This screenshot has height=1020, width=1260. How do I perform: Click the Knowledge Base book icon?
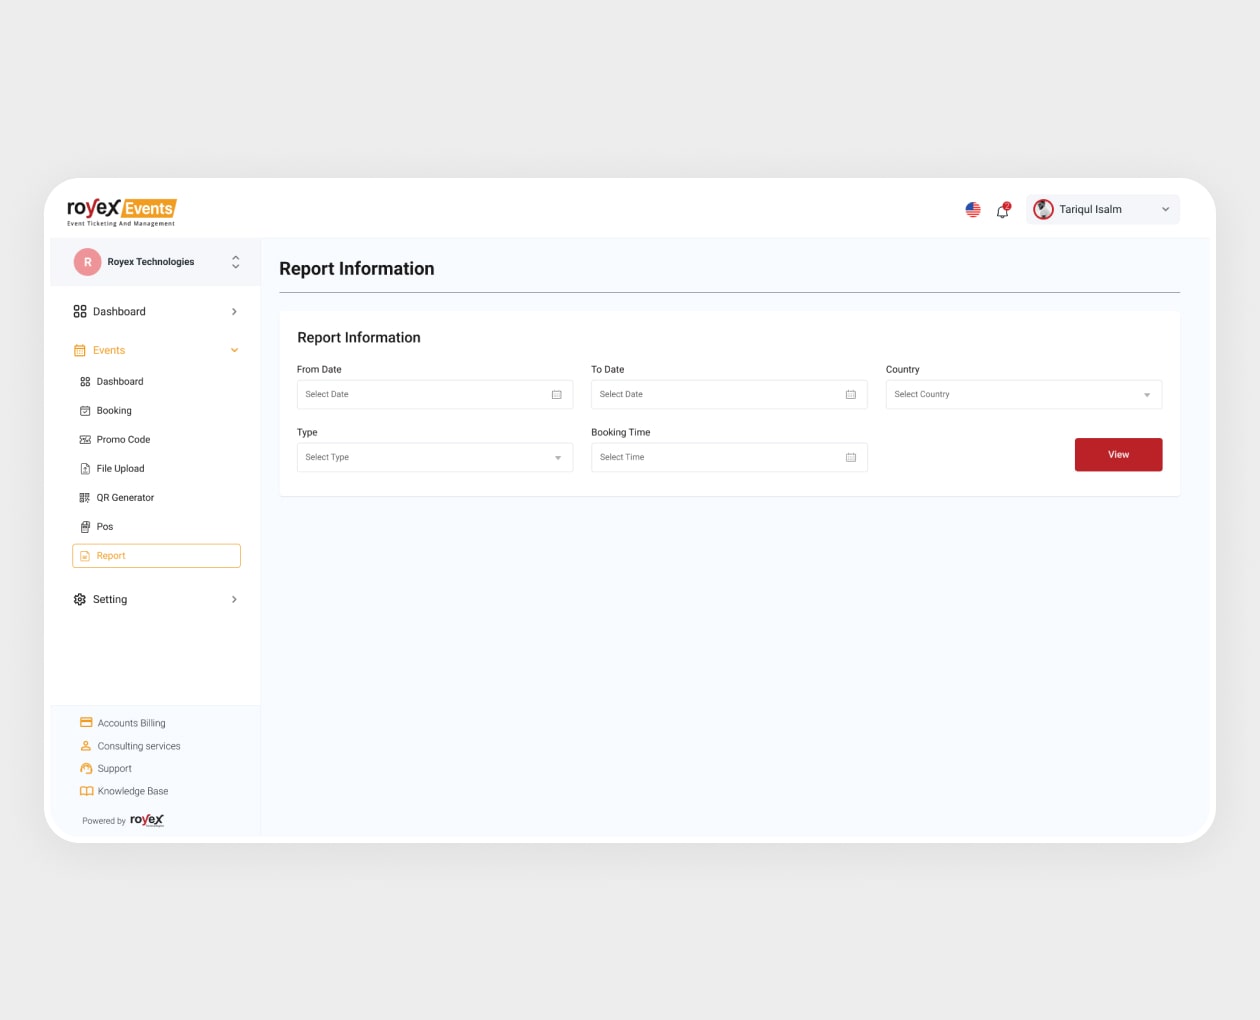(x=86, y=790)
